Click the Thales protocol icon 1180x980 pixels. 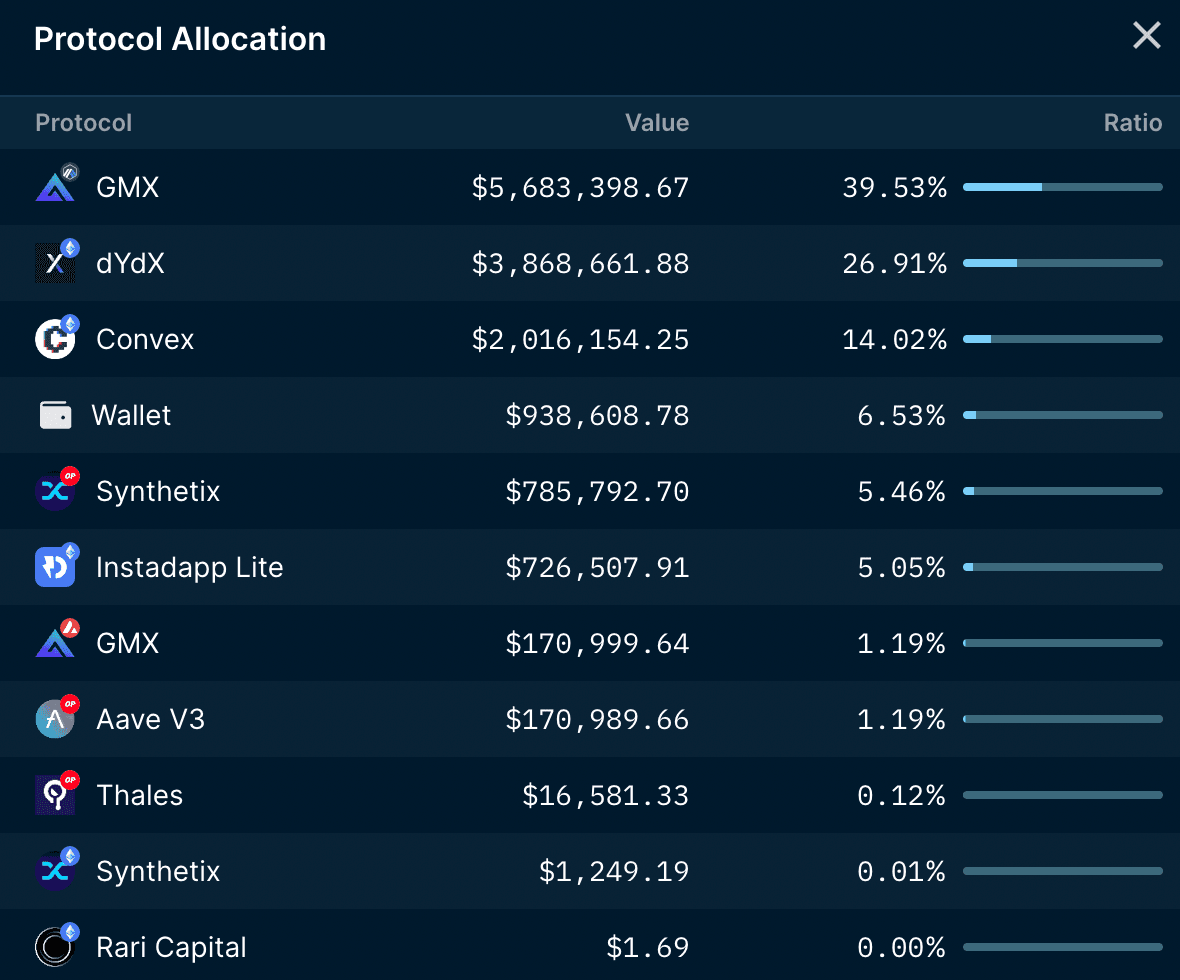click(x=55, y=795)
